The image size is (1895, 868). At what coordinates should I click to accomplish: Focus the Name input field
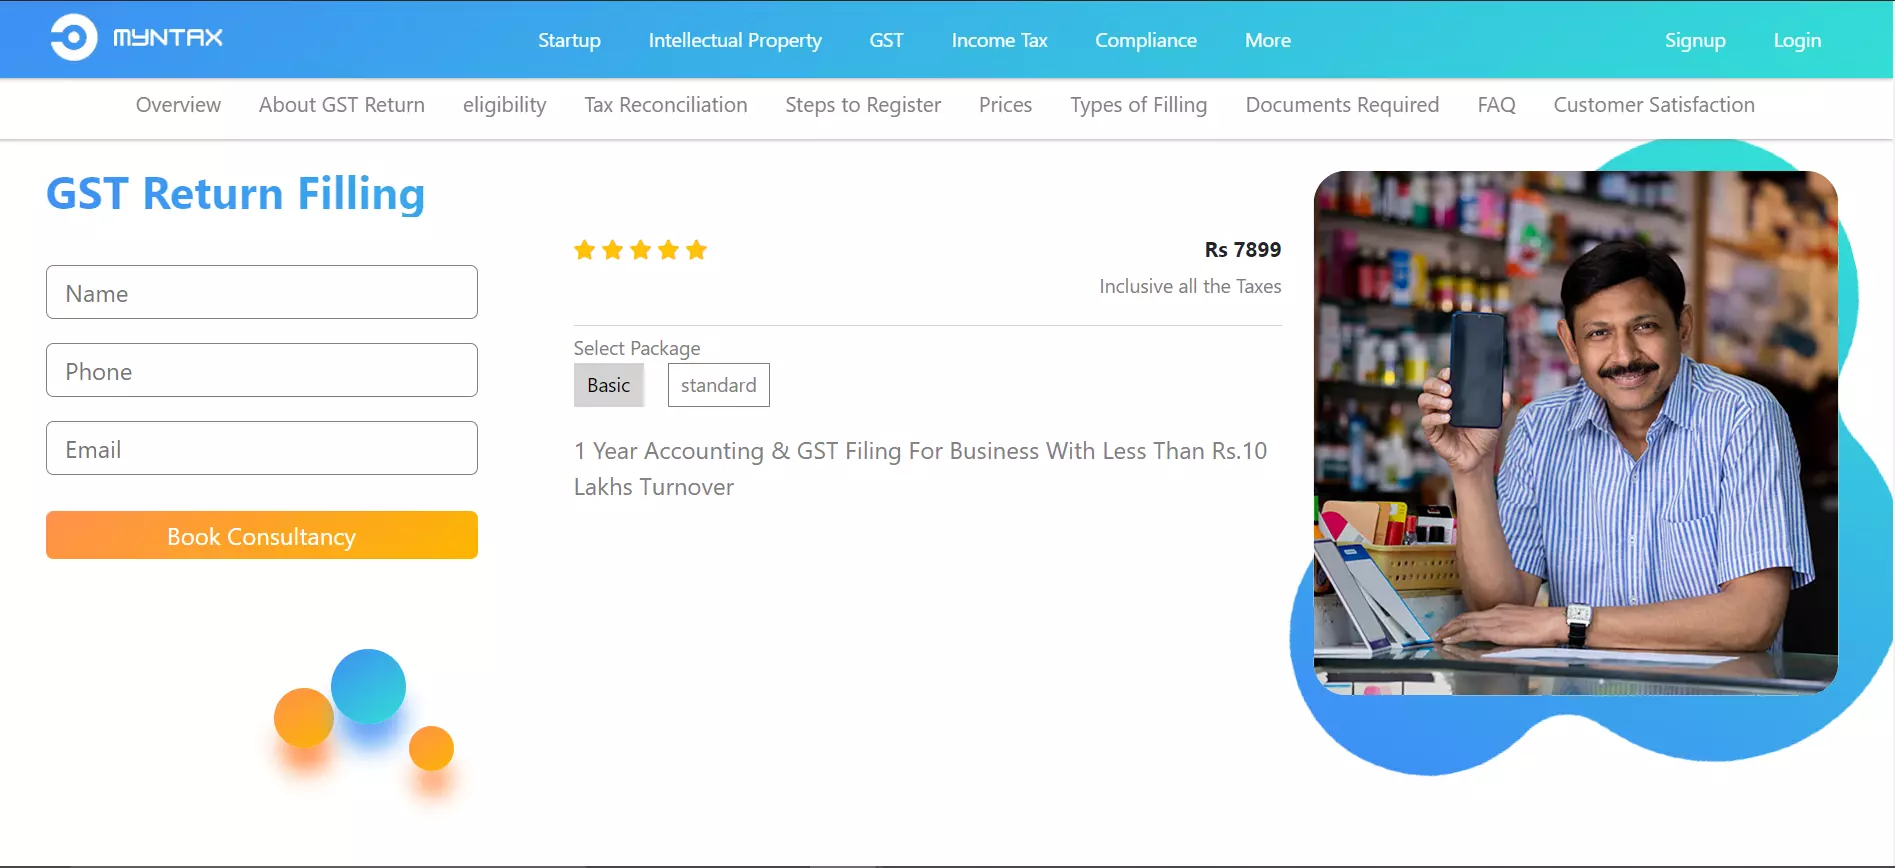click(262, 292)
